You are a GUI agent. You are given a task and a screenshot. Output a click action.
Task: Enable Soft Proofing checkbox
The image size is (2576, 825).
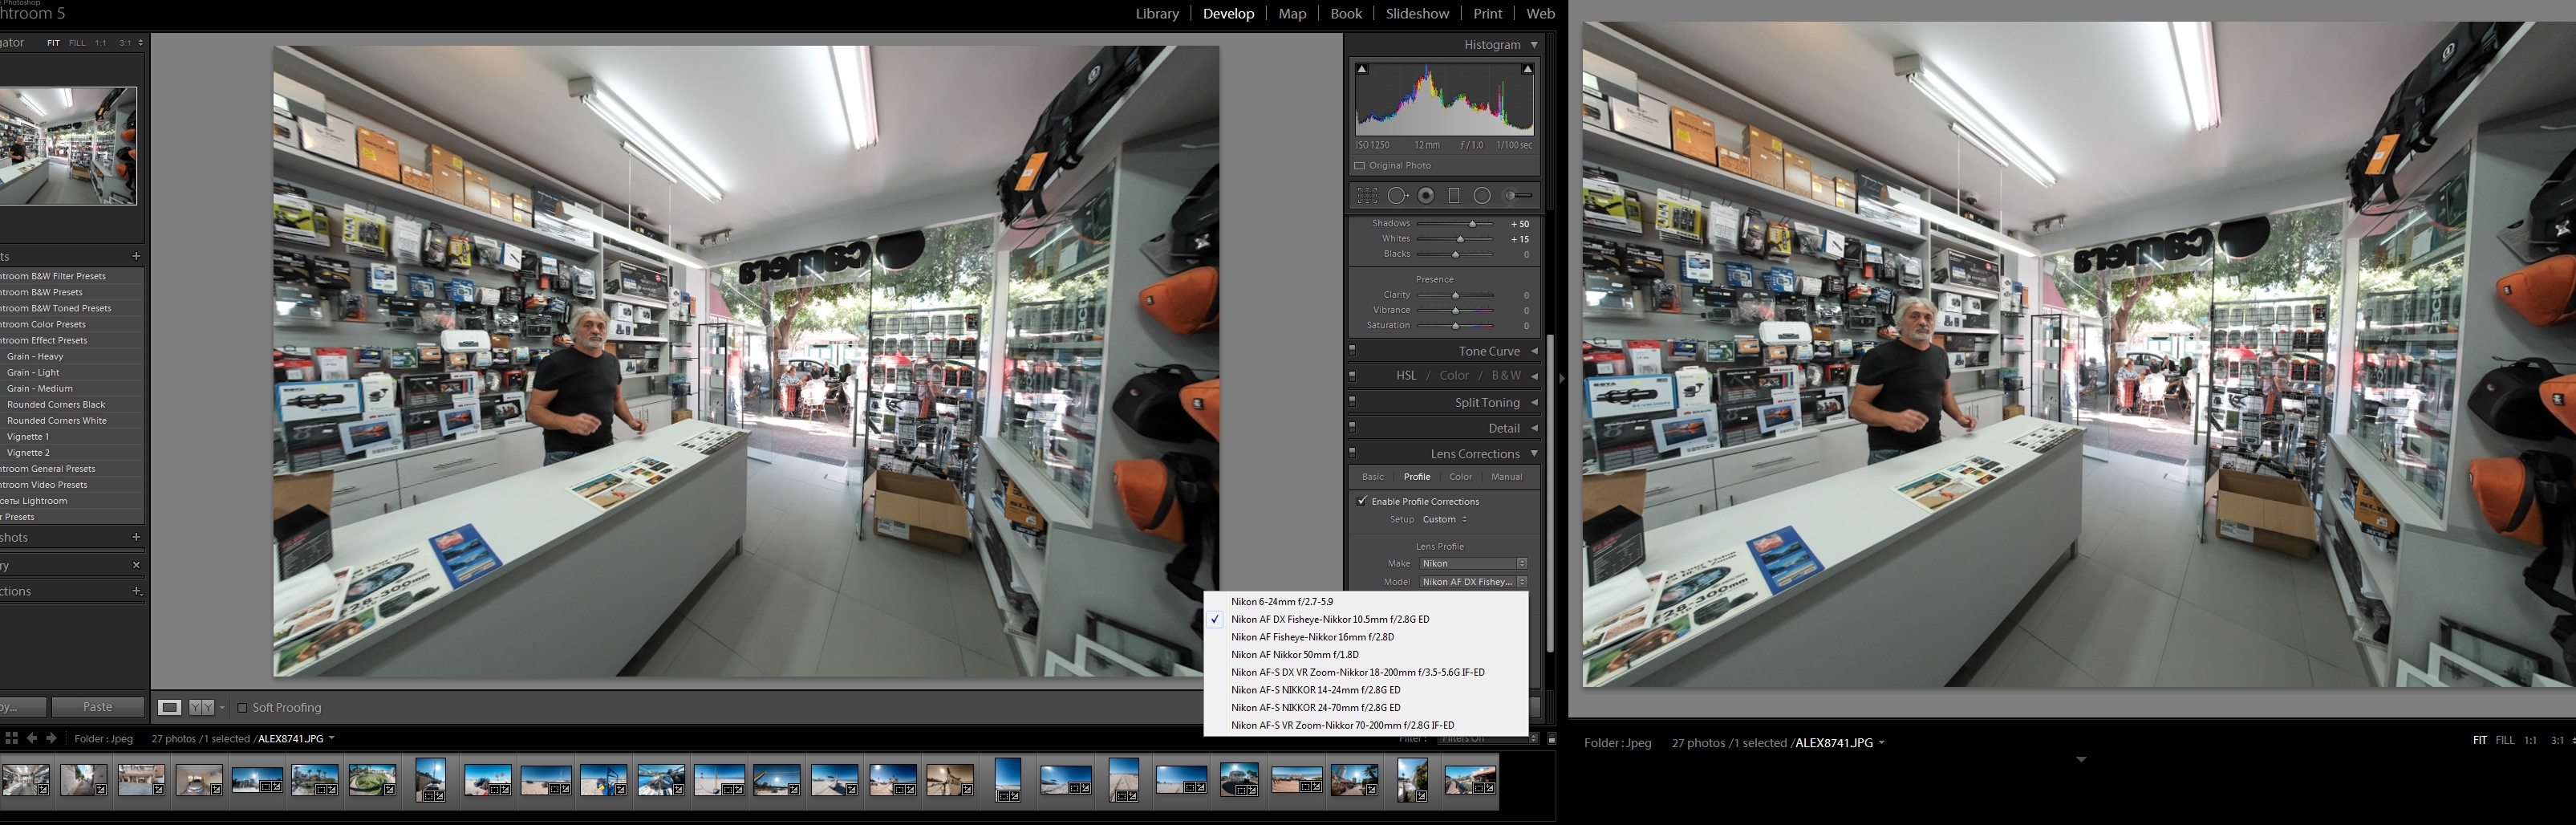pos(242,708)
